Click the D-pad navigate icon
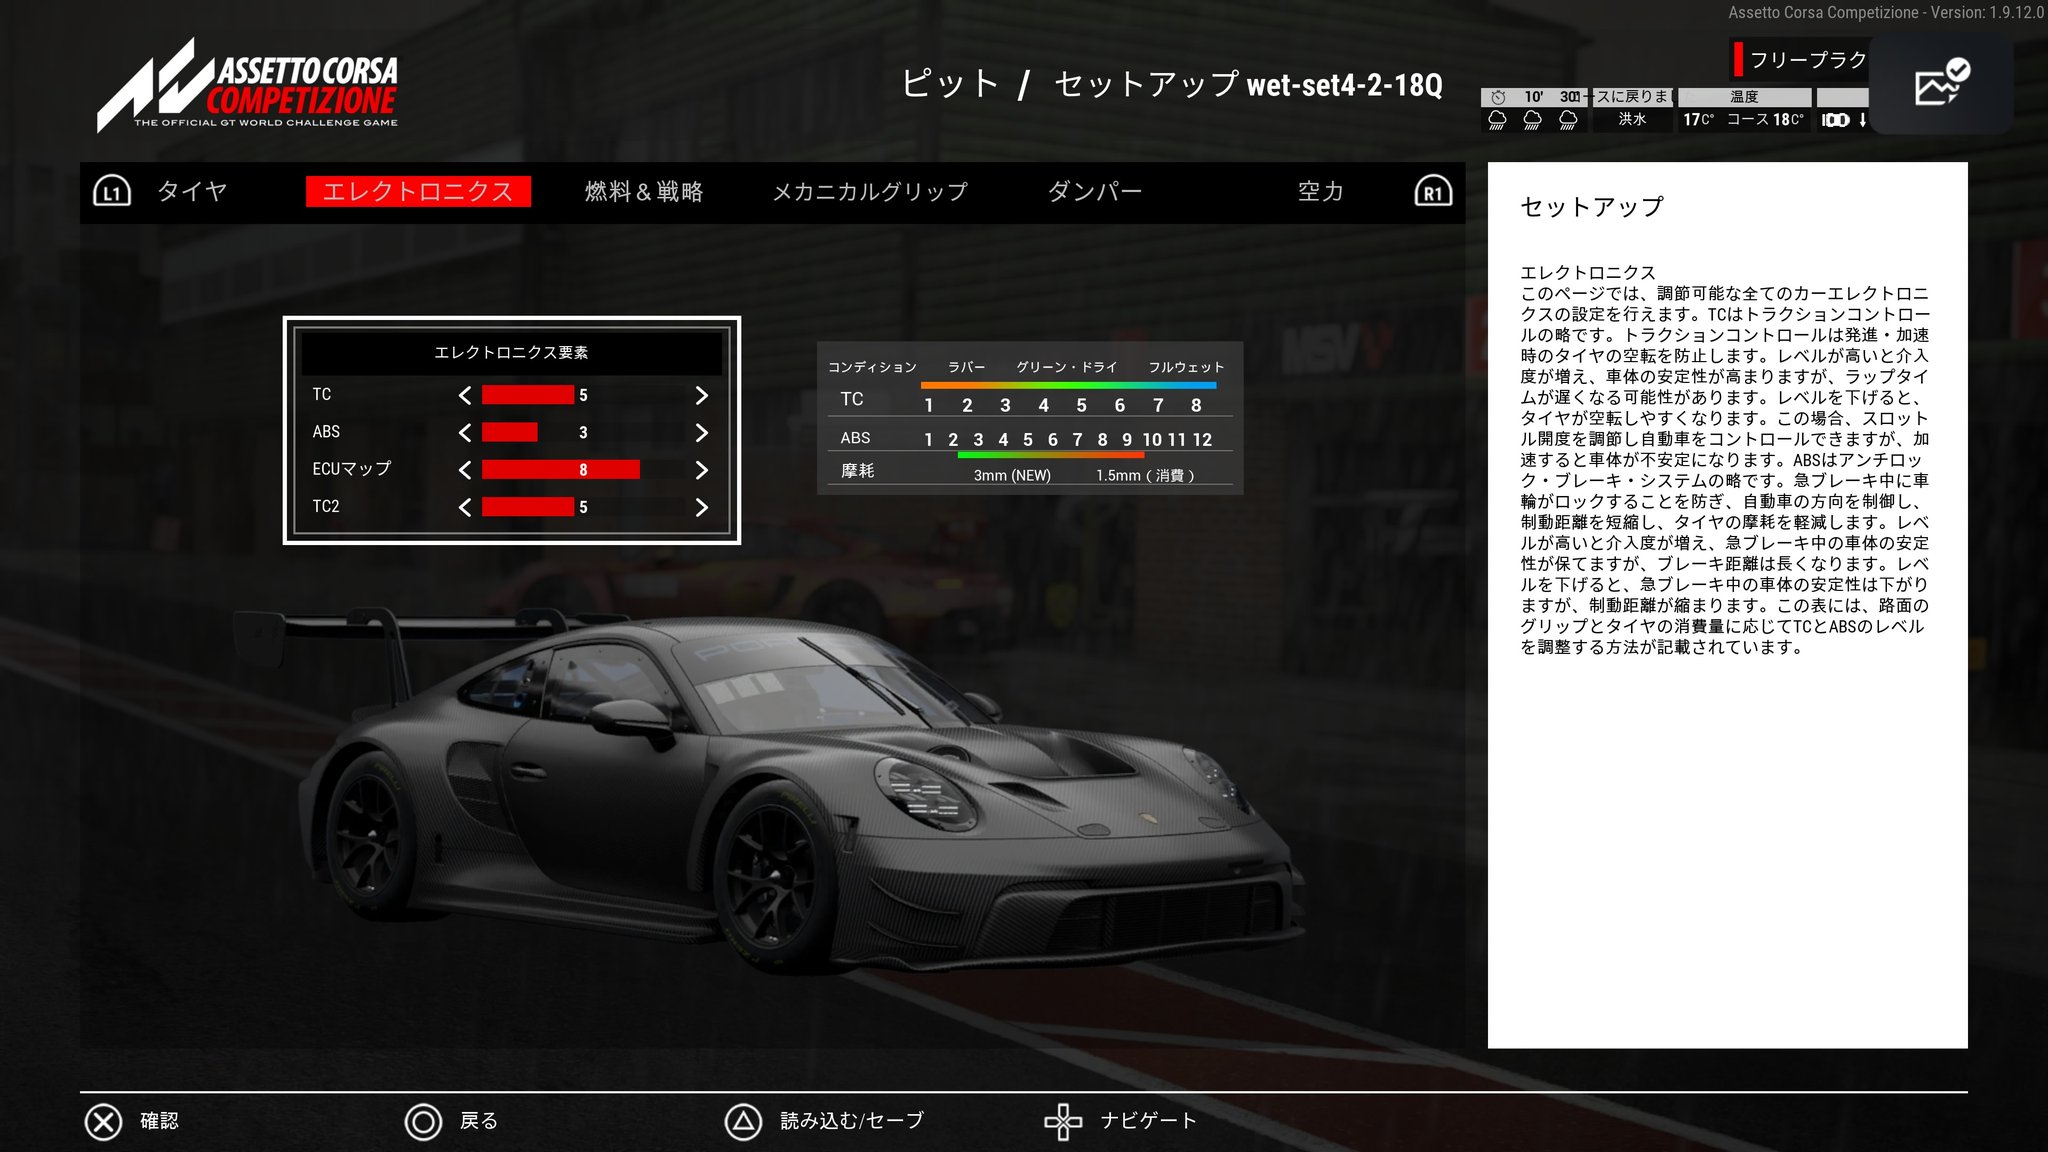The image size is (2048, 1152). coord(1063,1122)
